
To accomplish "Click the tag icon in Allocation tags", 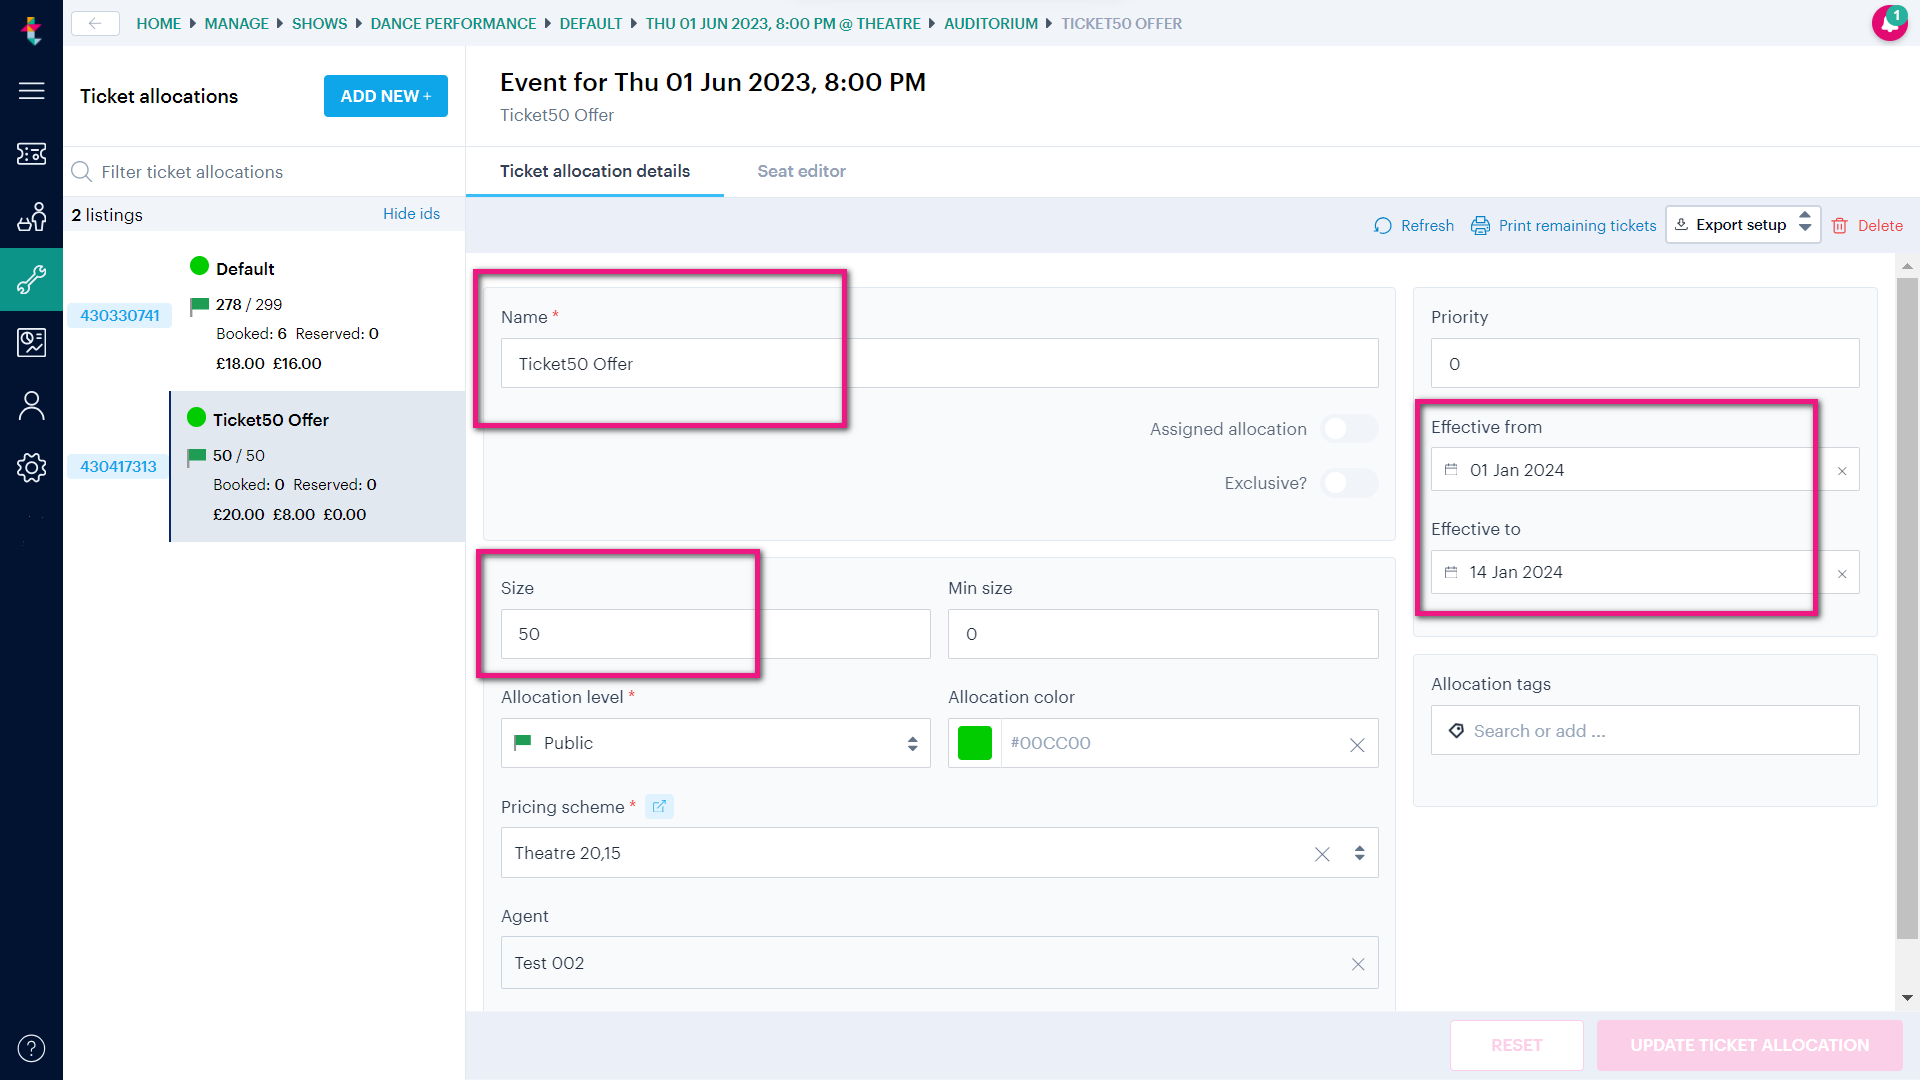I will (1456, 731).
